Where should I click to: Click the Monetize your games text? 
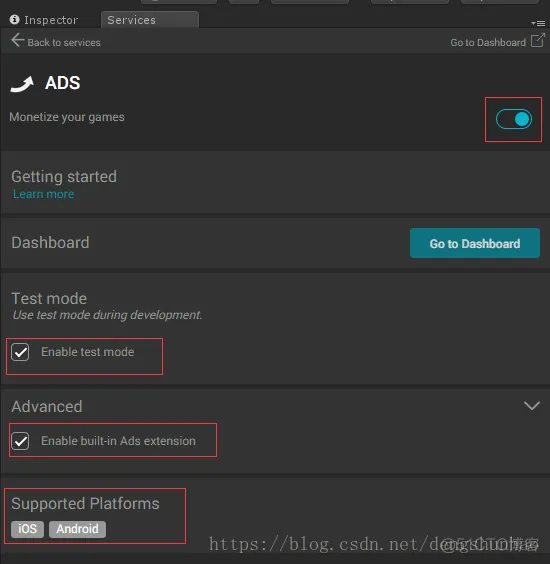click(67, 117)
